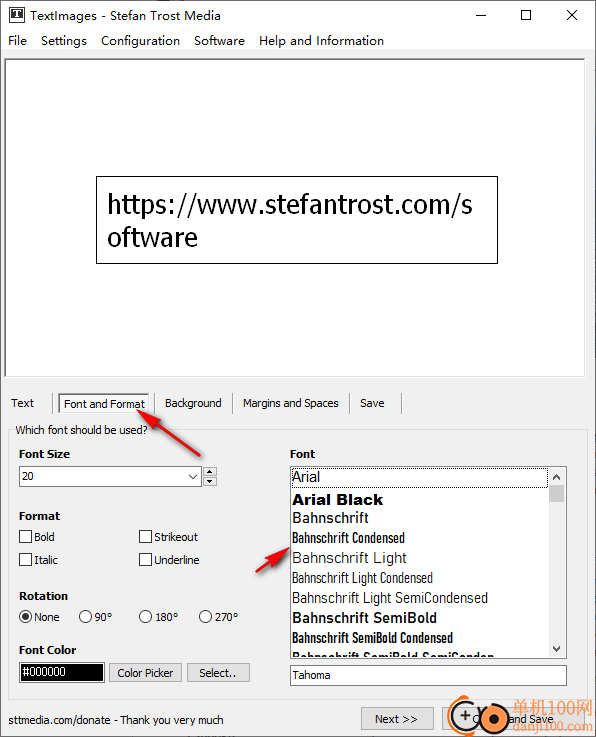The image size is (596, 737).
Task: Maximize the TextImages window
Action: click(526, 16)
